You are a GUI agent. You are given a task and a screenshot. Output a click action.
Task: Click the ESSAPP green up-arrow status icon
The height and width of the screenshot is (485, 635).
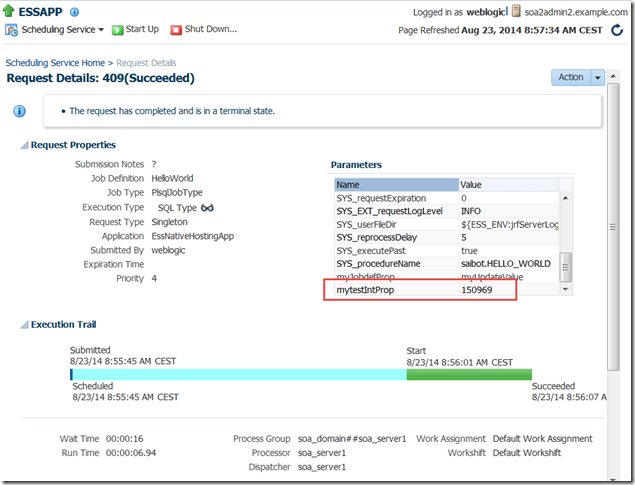tap(10, 12)
